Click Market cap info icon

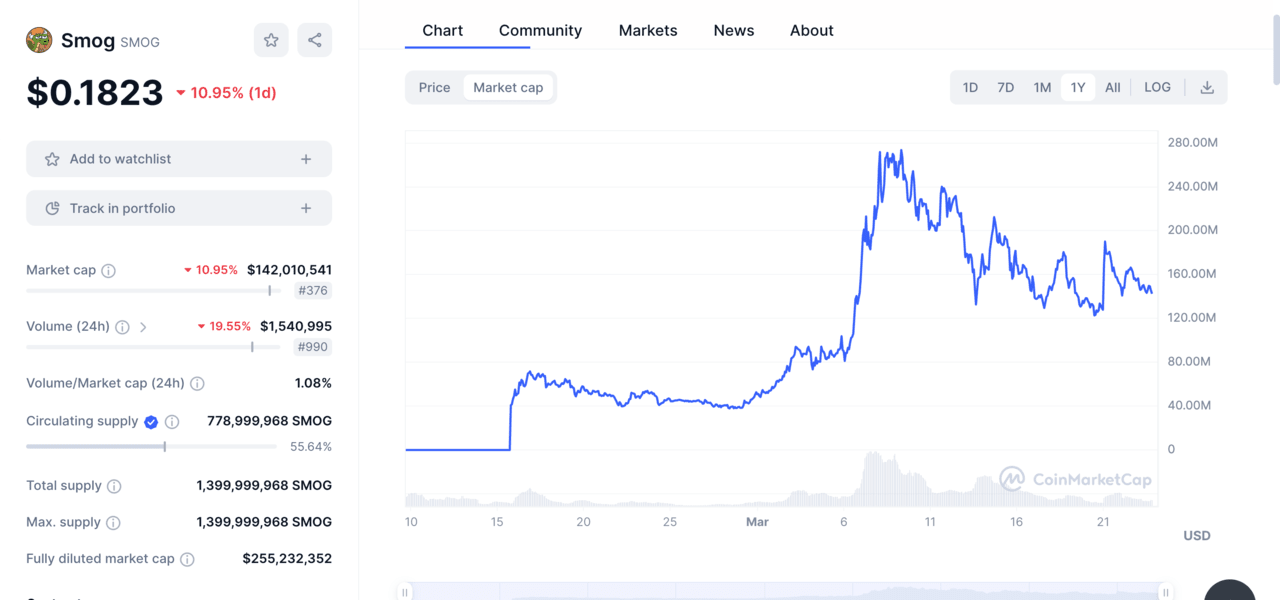pos(109,271)
